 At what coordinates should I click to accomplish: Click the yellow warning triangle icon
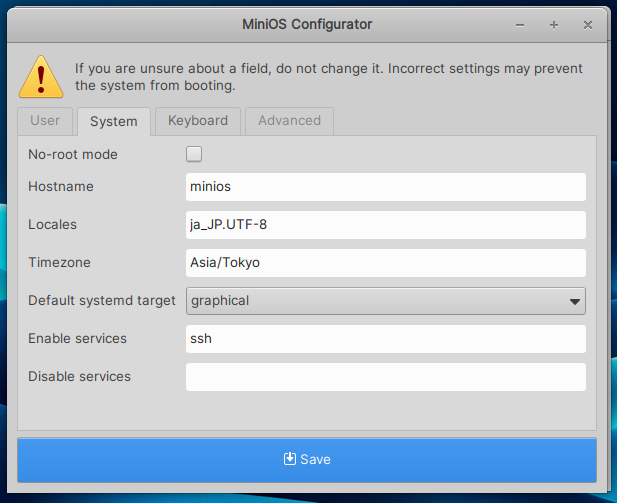pyautogui.click(x=41, y=76)
